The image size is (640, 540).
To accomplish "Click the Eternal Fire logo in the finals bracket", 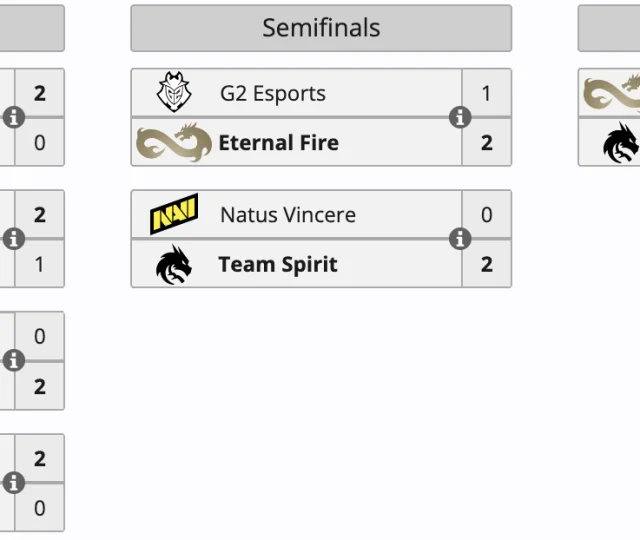I will click(612, 93).
